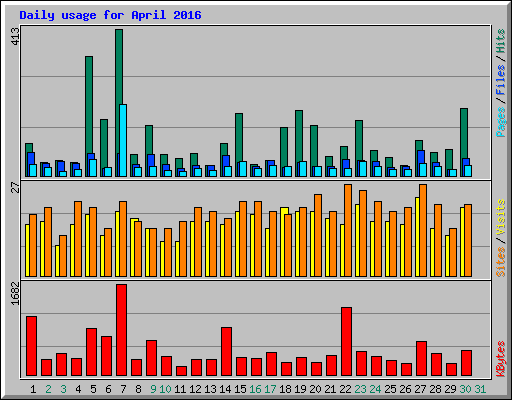
Task: Click the 413 hits axis maximum
Action: pyautogui.click(x=16, y=36)
